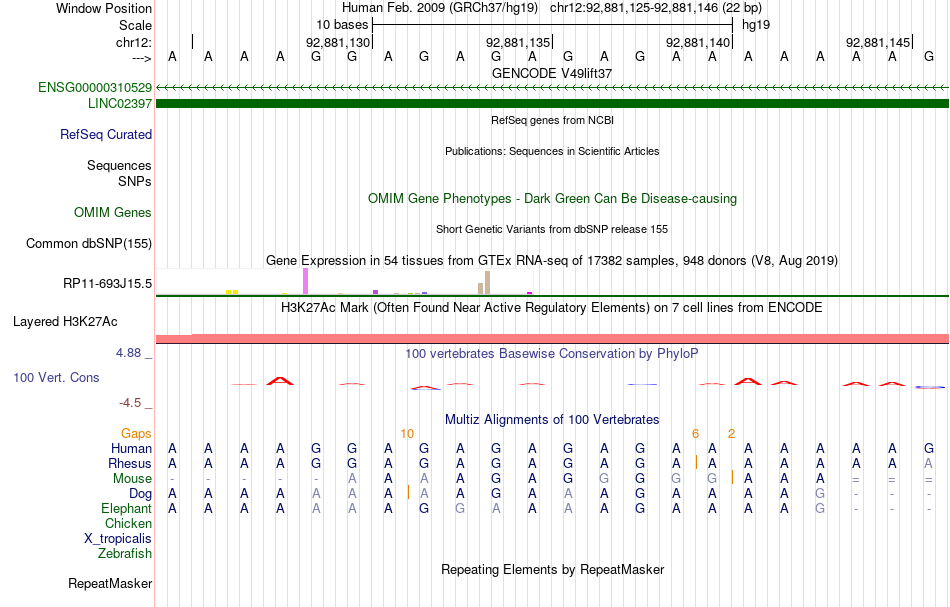Screen dimensions: 950x607
Task: Select the Dog species row label
Action: tap(140, 494)
